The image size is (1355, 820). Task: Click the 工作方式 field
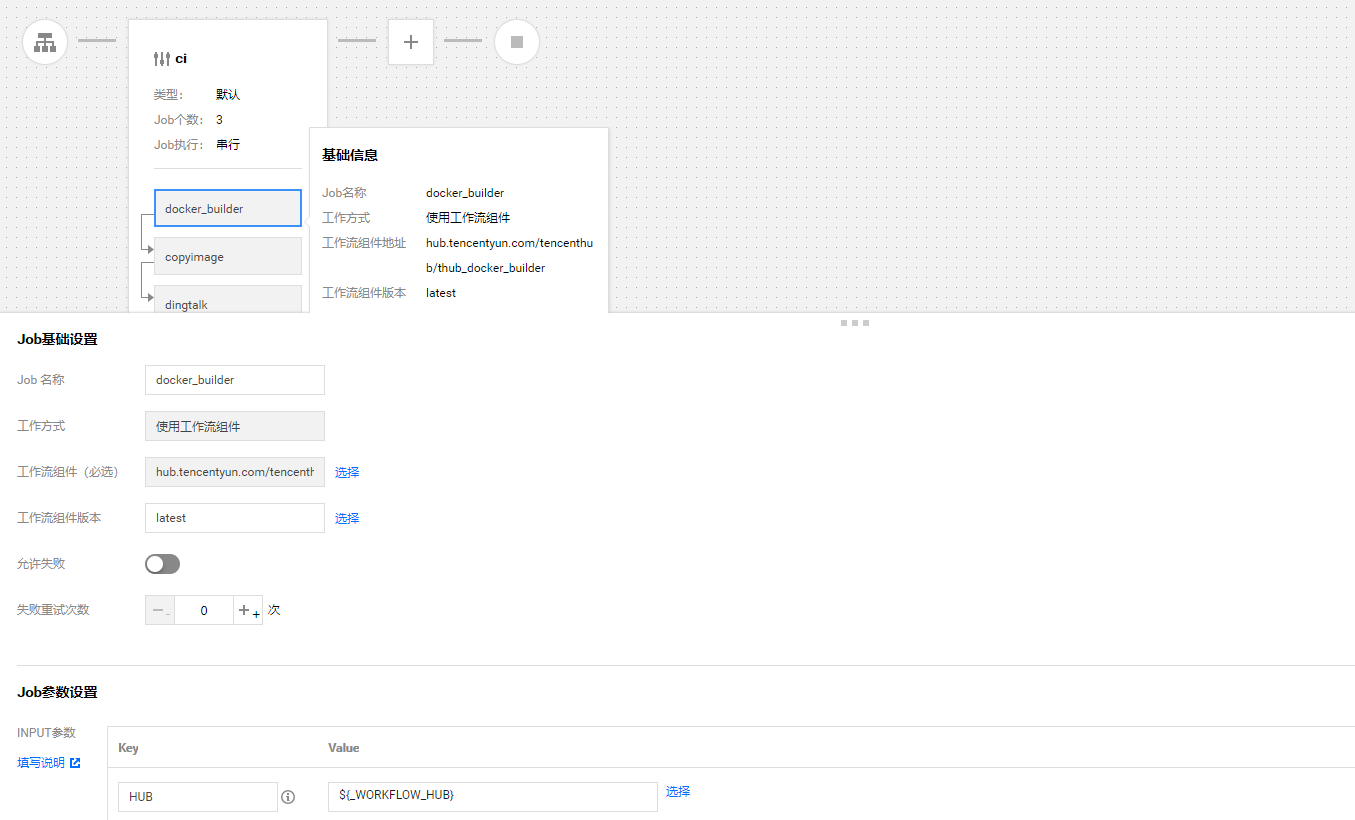[x=235, y=426]
